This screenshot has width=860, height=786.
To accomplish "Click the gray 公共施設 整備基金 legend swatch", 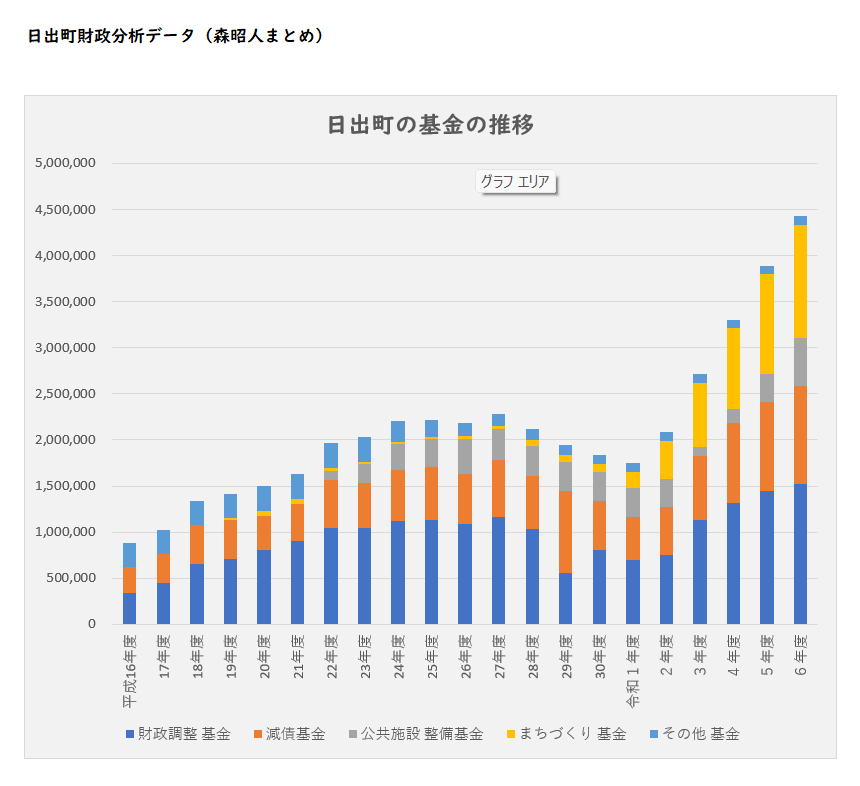I will tap(352, 735).
